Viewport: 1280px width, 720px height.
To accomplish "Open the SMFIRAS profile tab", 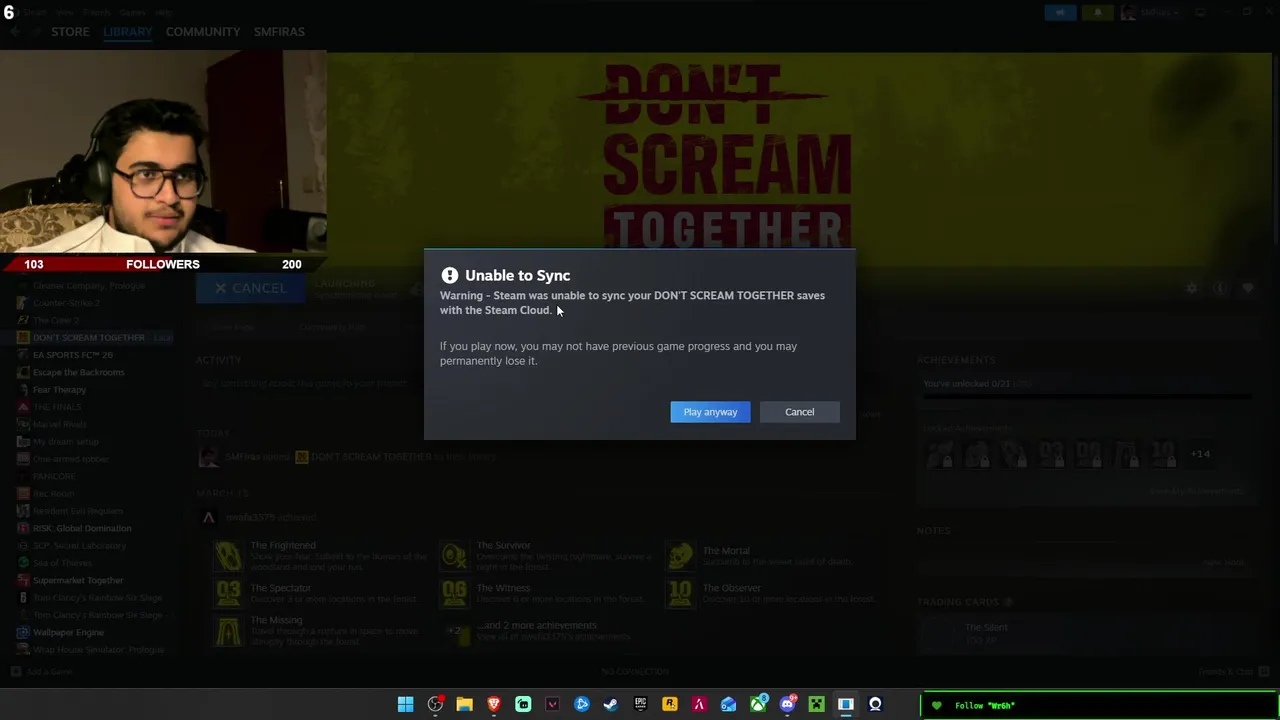I will pyautogui.click(x=279, y=32).
